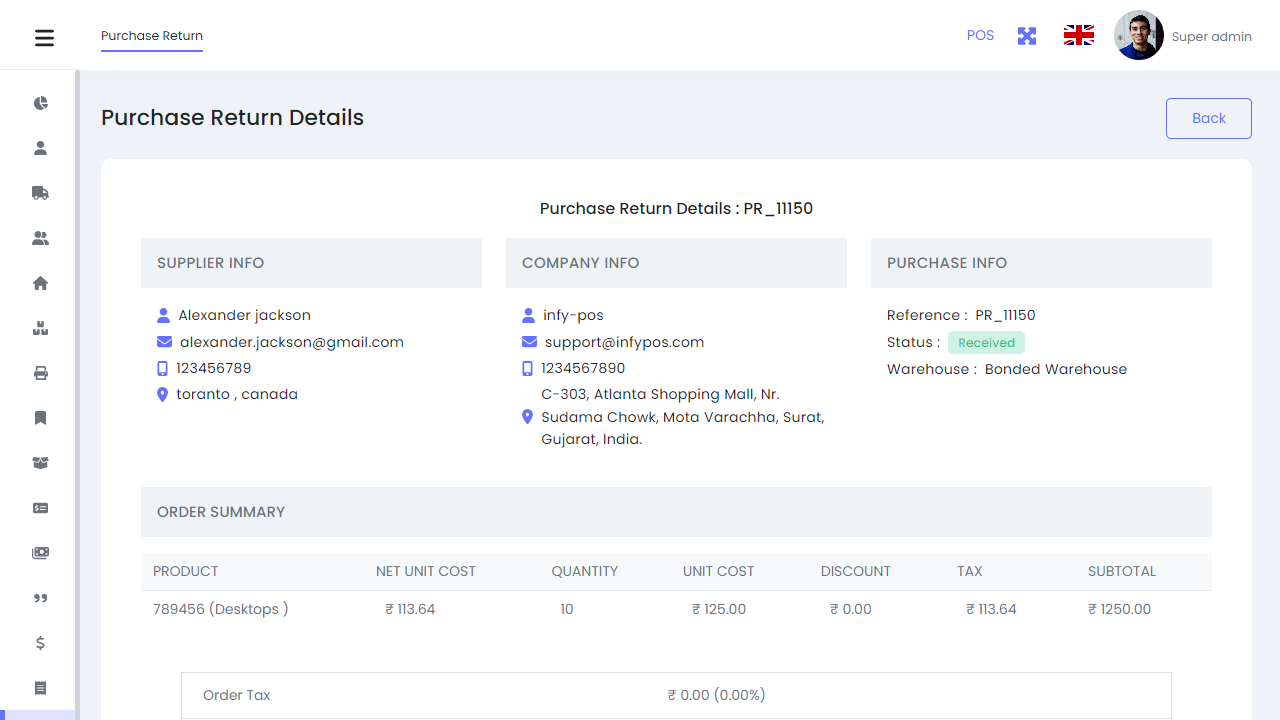Open the Super admin account menu
Image resolution: width=1280 pixels, height=720 pixels.
pos(1183,36)
